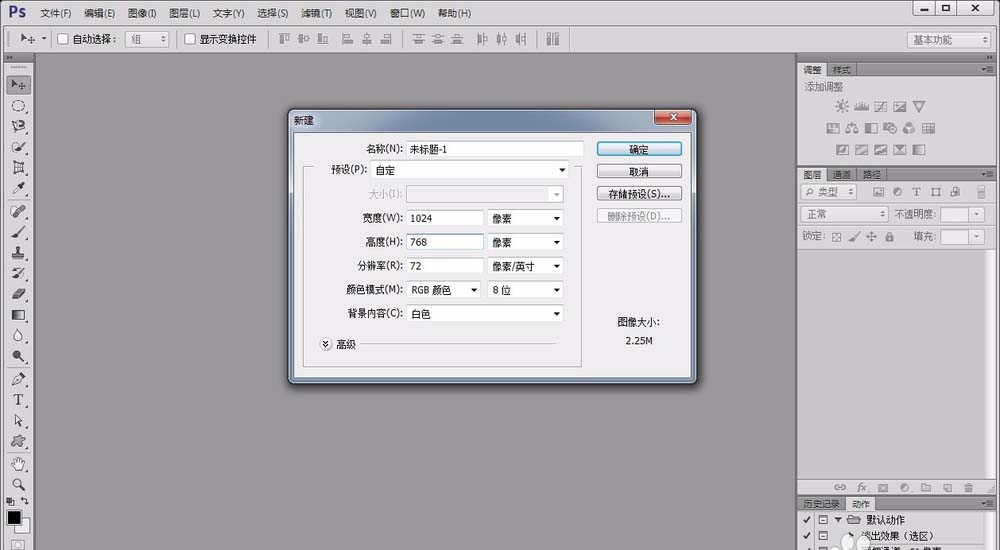Image resolution: width=1000 pixels, height=550 pixels.
Task: Toggle lock position icon in Layers panel
Action: 872,237
